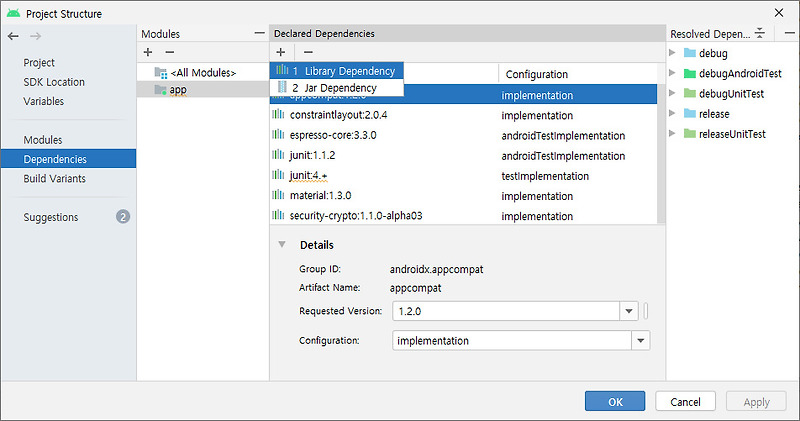Remove selected dependency with minus icon
This screenshot has width=800, height=421.
[308, 52]
